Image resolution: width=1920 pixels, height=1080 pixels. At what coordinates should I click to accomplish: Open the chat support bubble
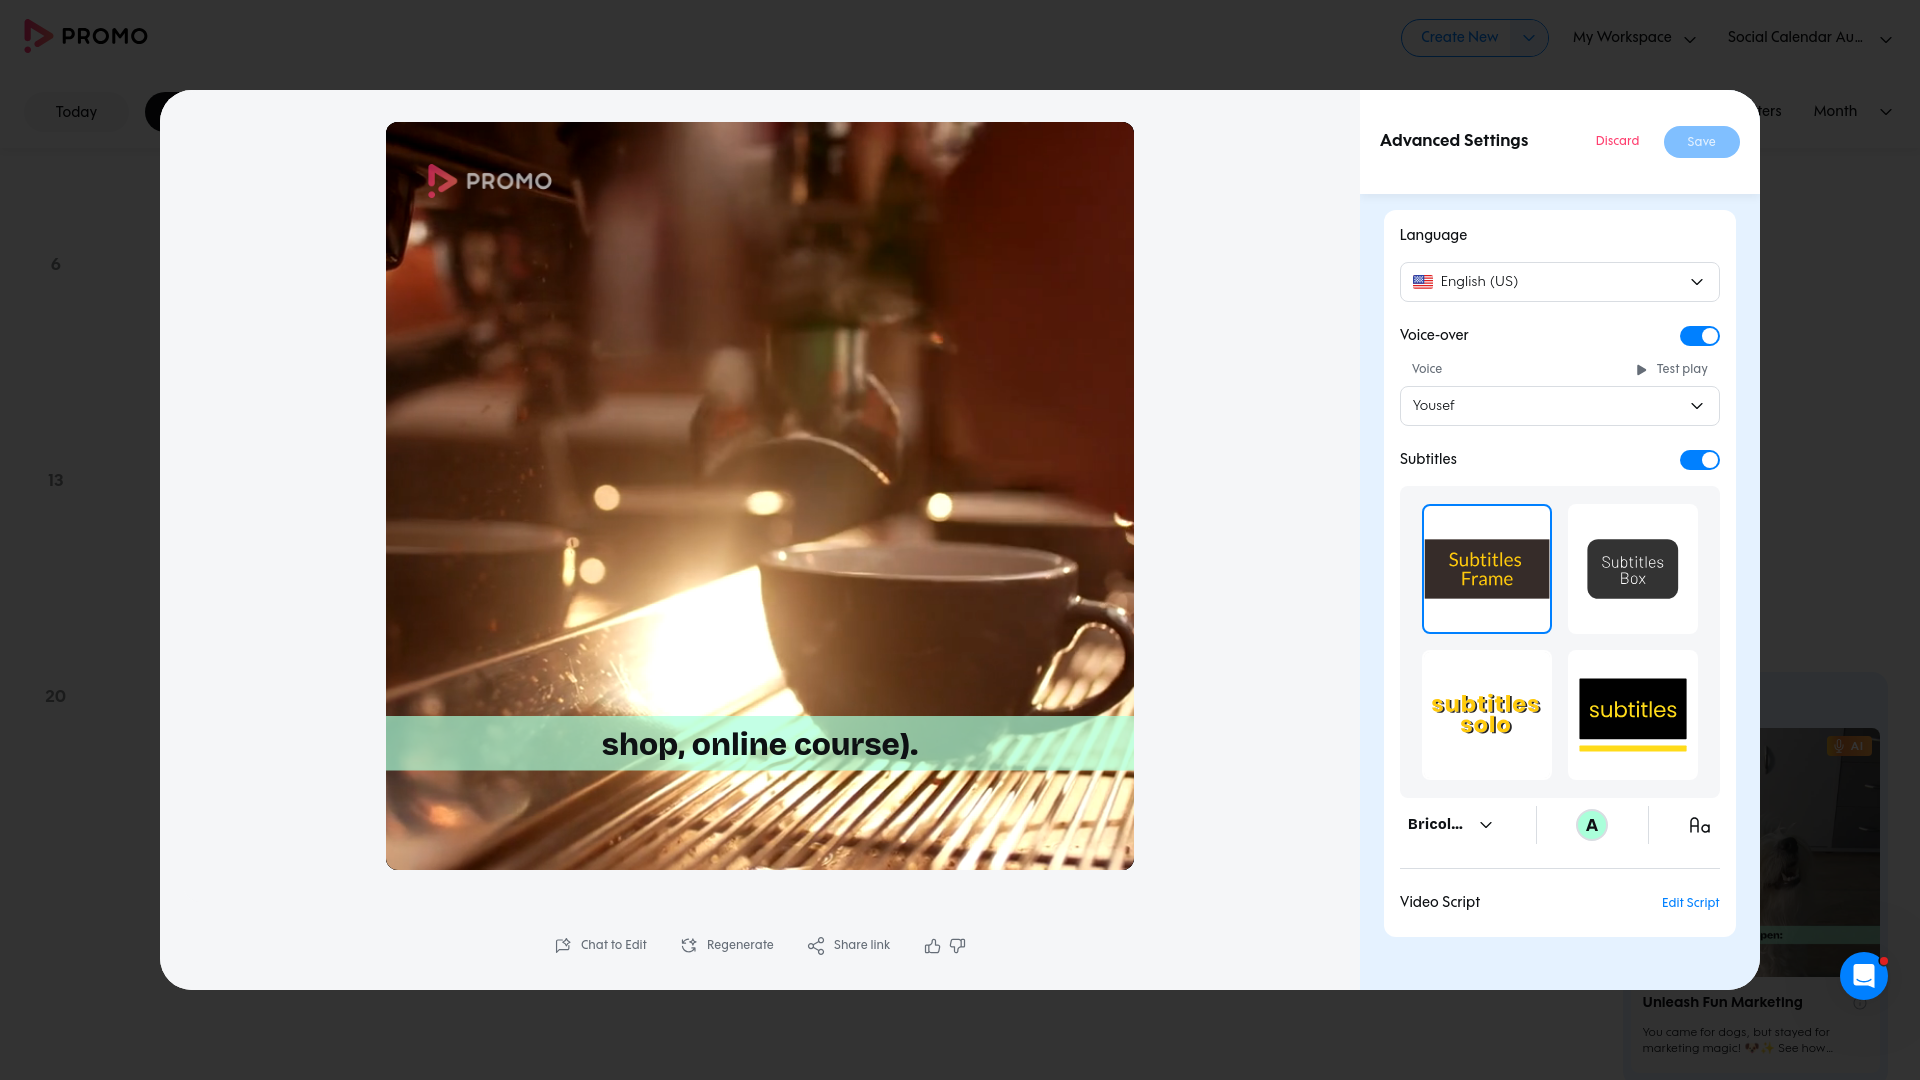click(x=1863, y=976)
